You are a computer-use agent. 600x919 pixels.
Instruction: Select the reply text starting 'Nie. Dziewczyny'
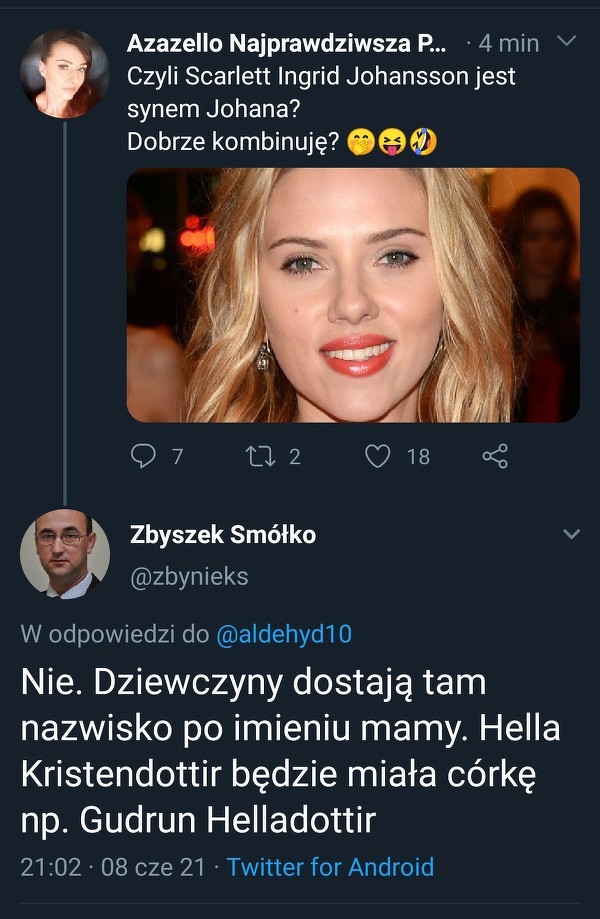(290, 750)
